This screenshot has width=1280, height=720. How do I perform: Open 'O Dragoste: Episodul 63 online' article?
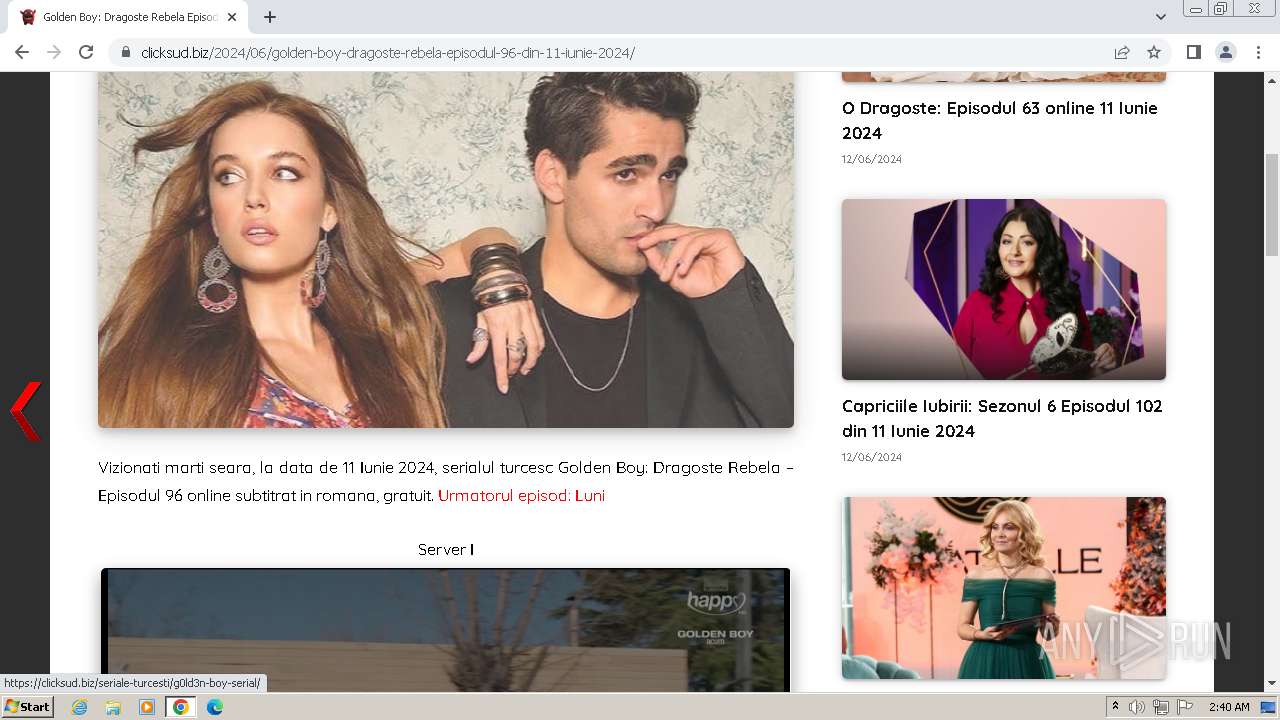pyautogui.click(x=1000, y=120)
